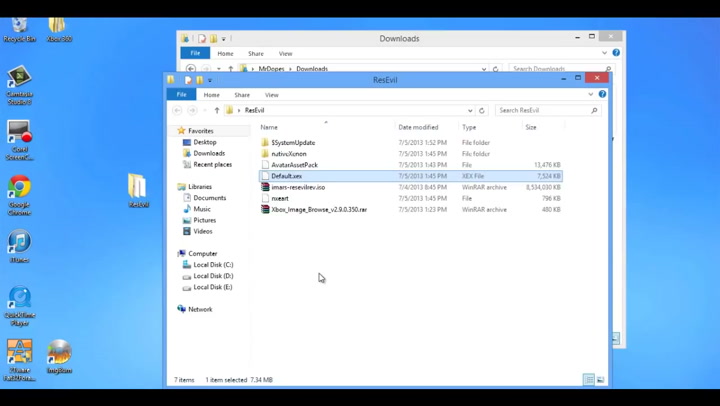Image resolution: width=720 pixels, height=406 pixels.
Task: Click the Up arrow navigation button
Action: click(x=217, y=111)
